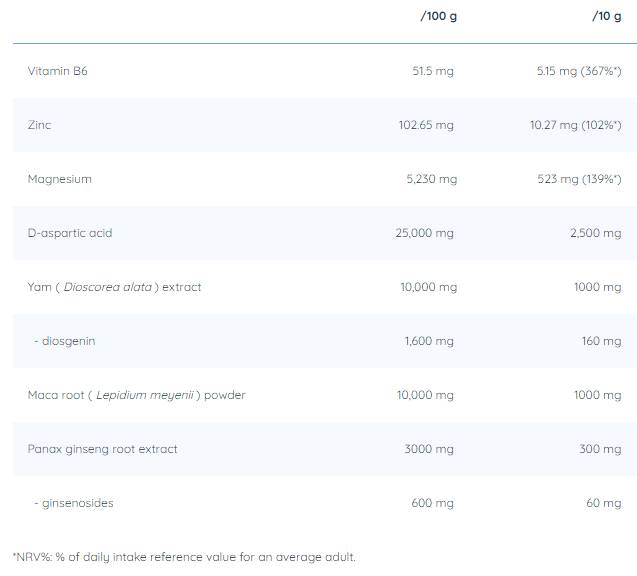
Task: Click the /100 g column header
Action: click(x=437, y=17)
